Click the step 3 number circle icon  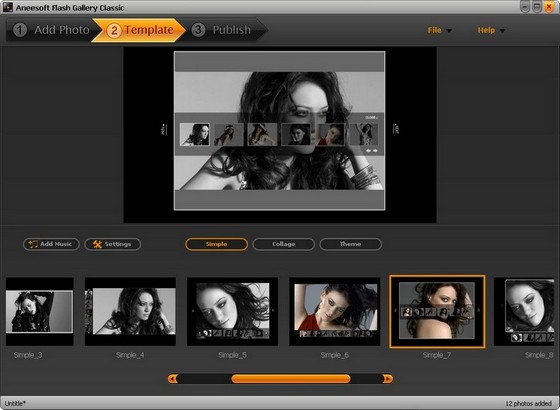(198, 30)
